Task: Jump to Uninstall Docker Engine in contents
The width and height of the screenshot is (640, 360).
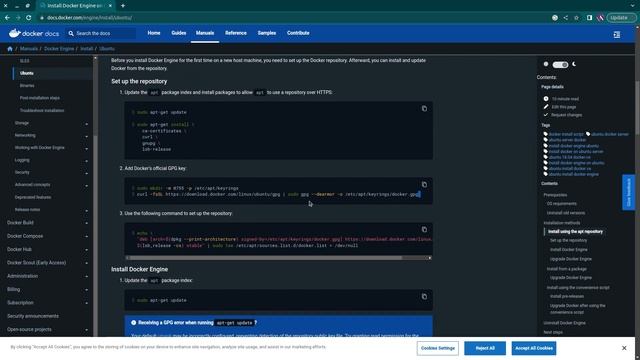Action: [564, 323]
